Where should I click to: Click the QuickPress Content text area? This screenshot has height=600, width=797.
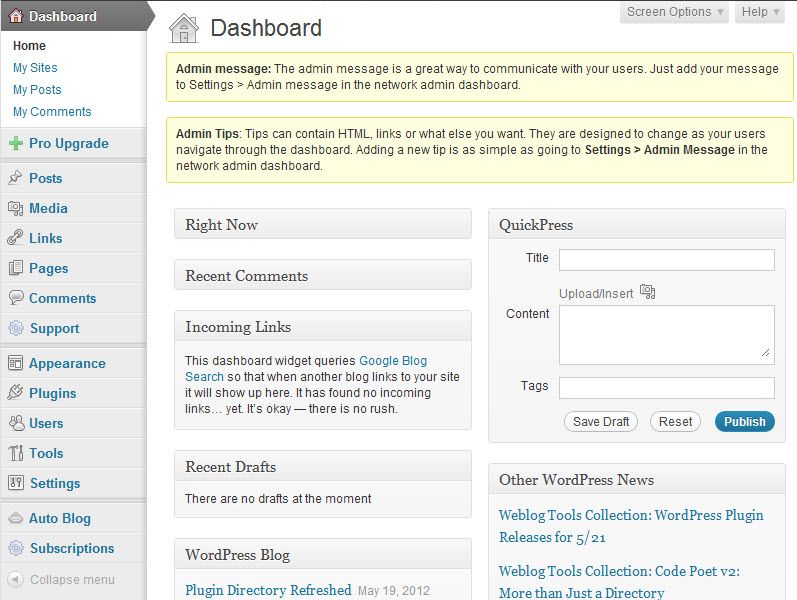pos(667,335)
